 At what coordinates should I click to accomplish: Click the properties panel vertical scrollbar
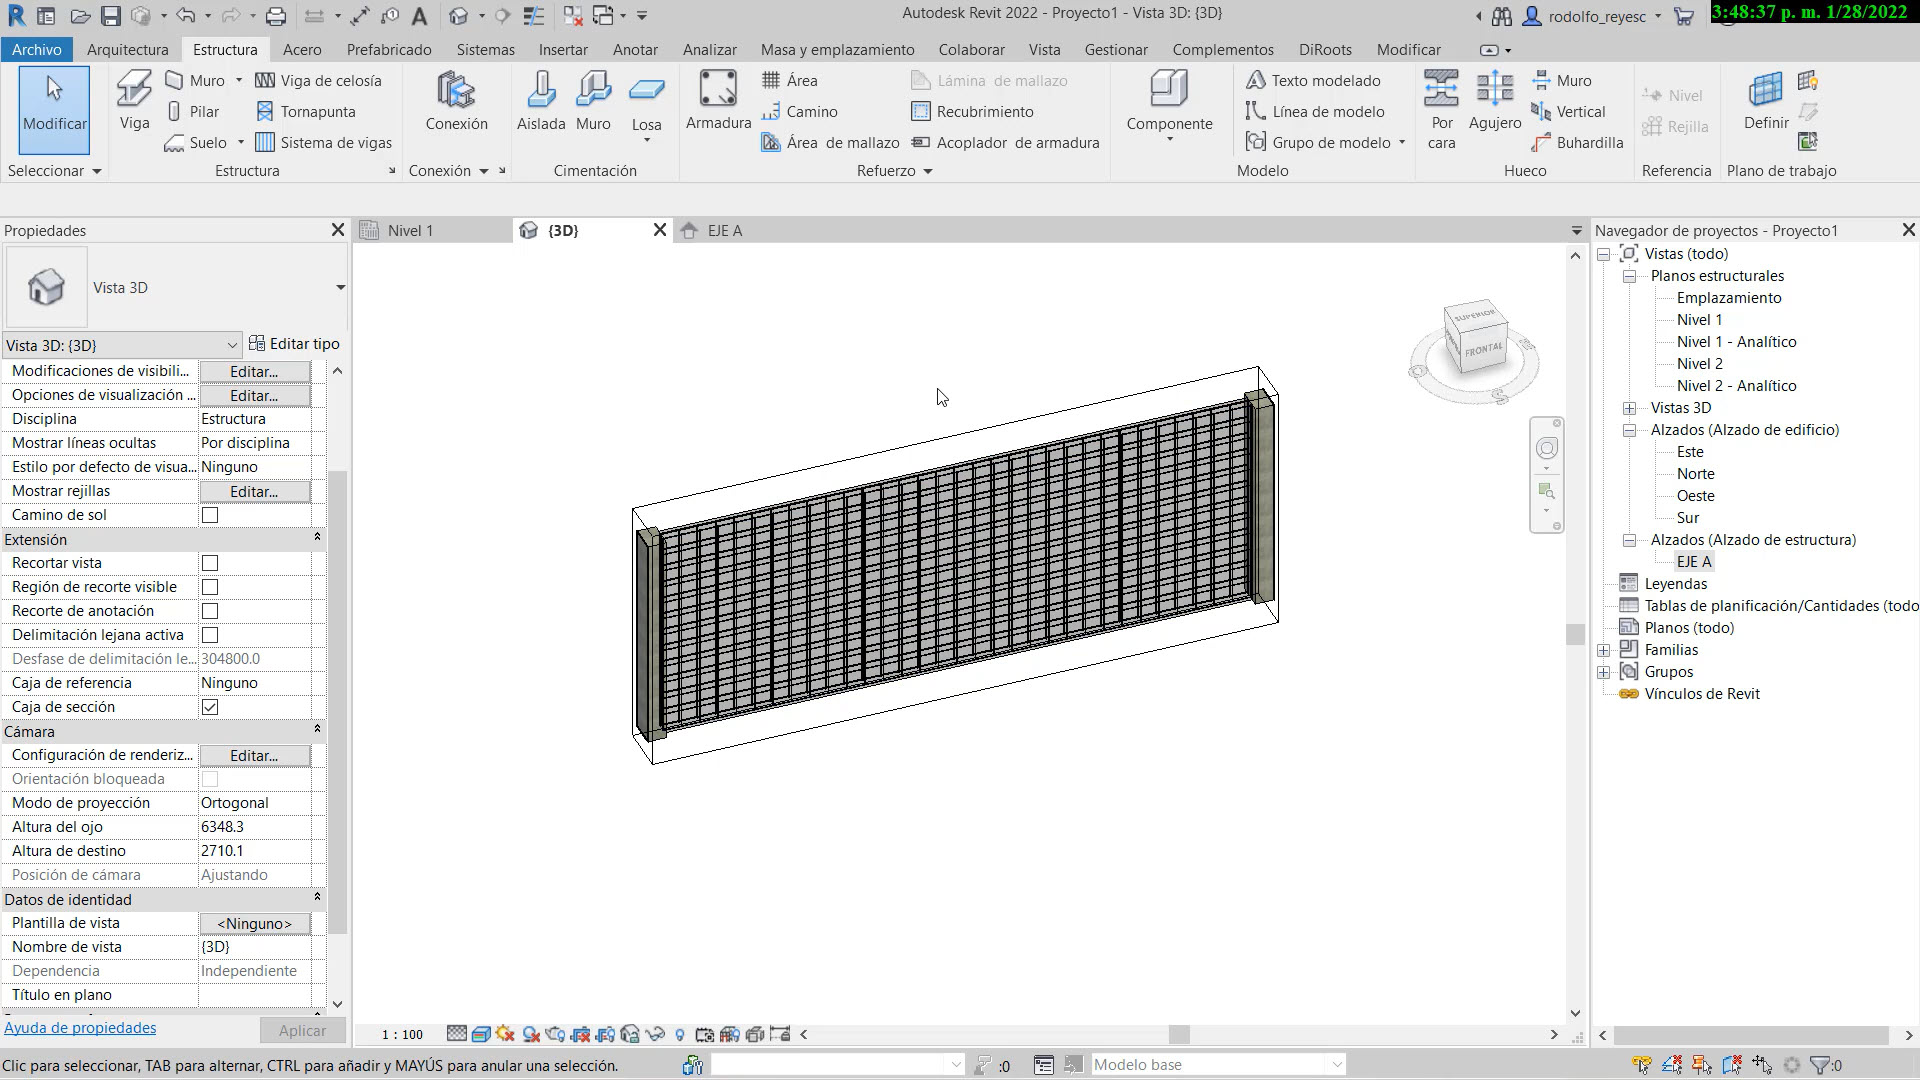point(337,700)
